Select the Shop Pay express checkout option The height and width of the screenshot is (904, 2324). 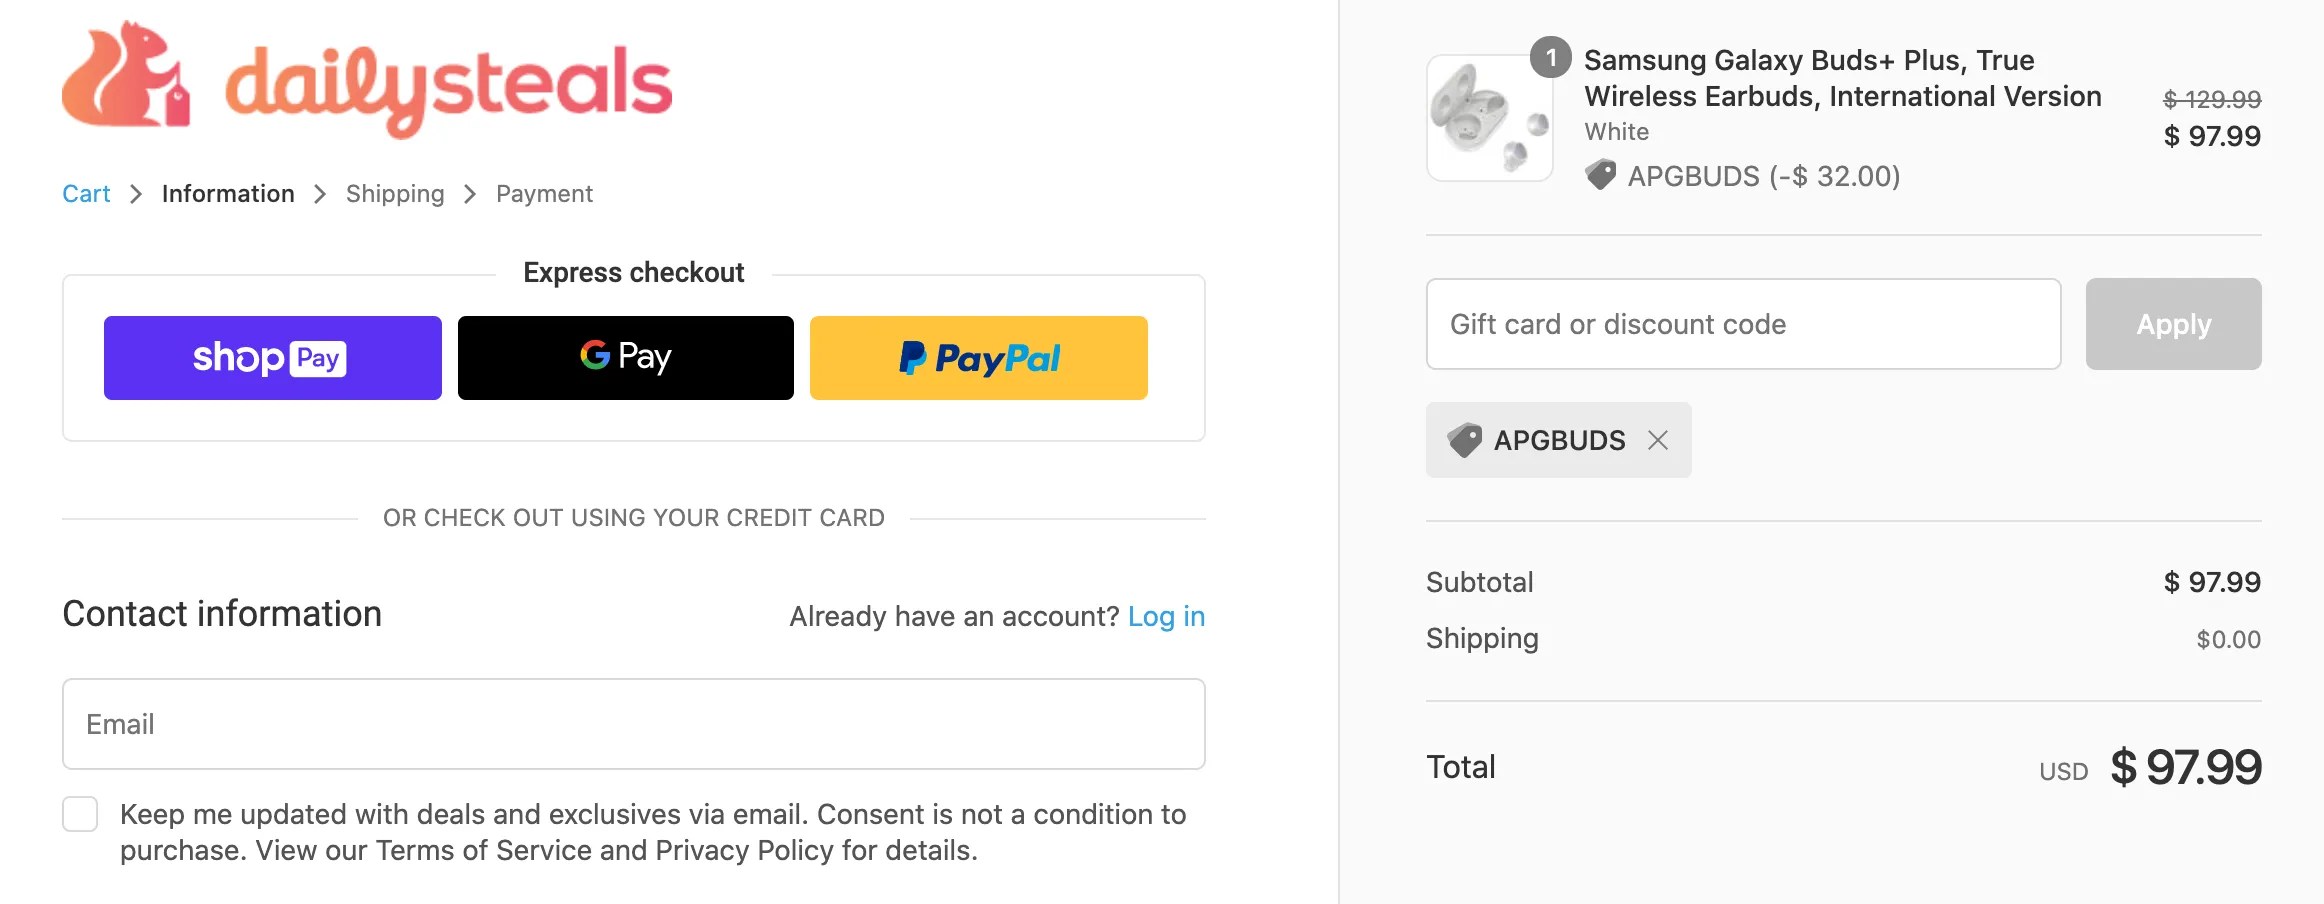pyautogui.click(x=272, y=357)
